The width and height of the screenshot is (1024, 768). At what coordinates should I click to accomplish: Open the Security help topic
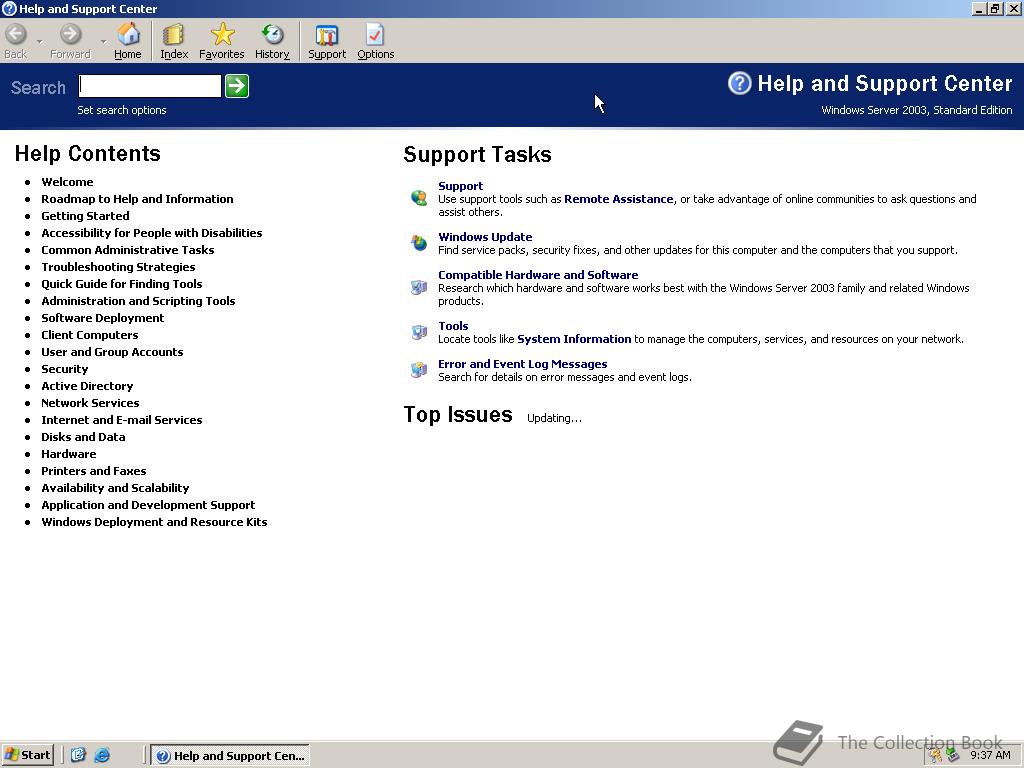[65, 368]
